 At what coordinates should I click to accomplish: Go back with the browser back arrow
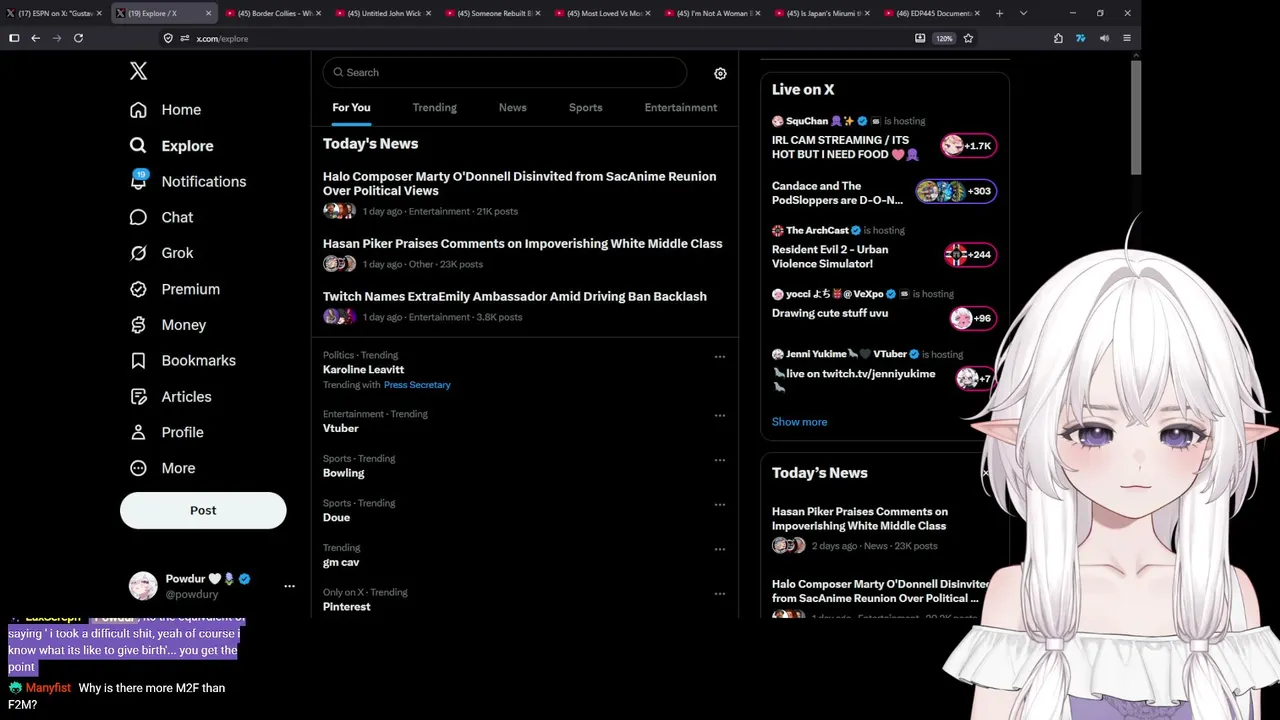(35, 38)
